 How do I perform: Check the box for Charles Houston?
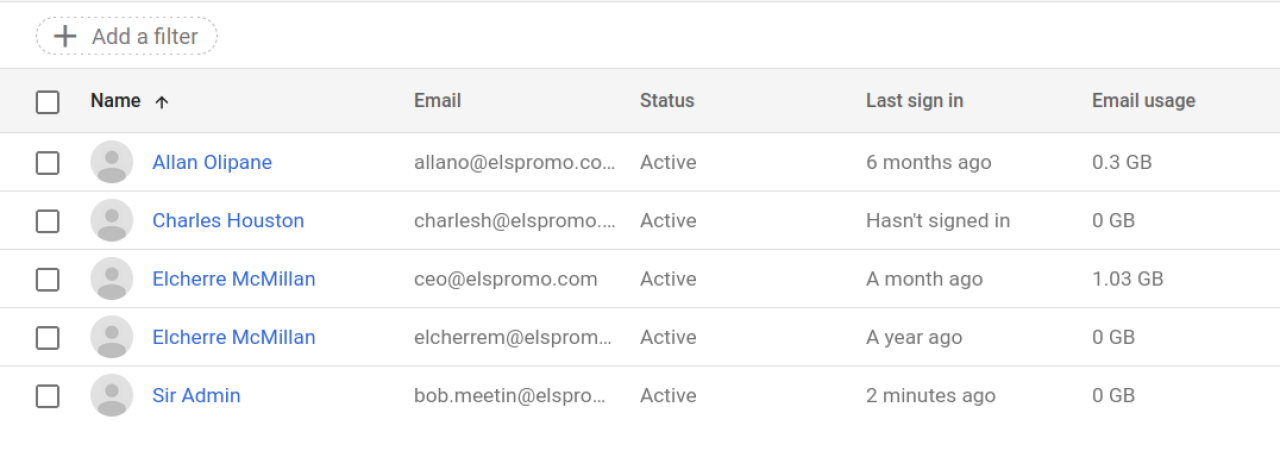(x=48, y=221)
